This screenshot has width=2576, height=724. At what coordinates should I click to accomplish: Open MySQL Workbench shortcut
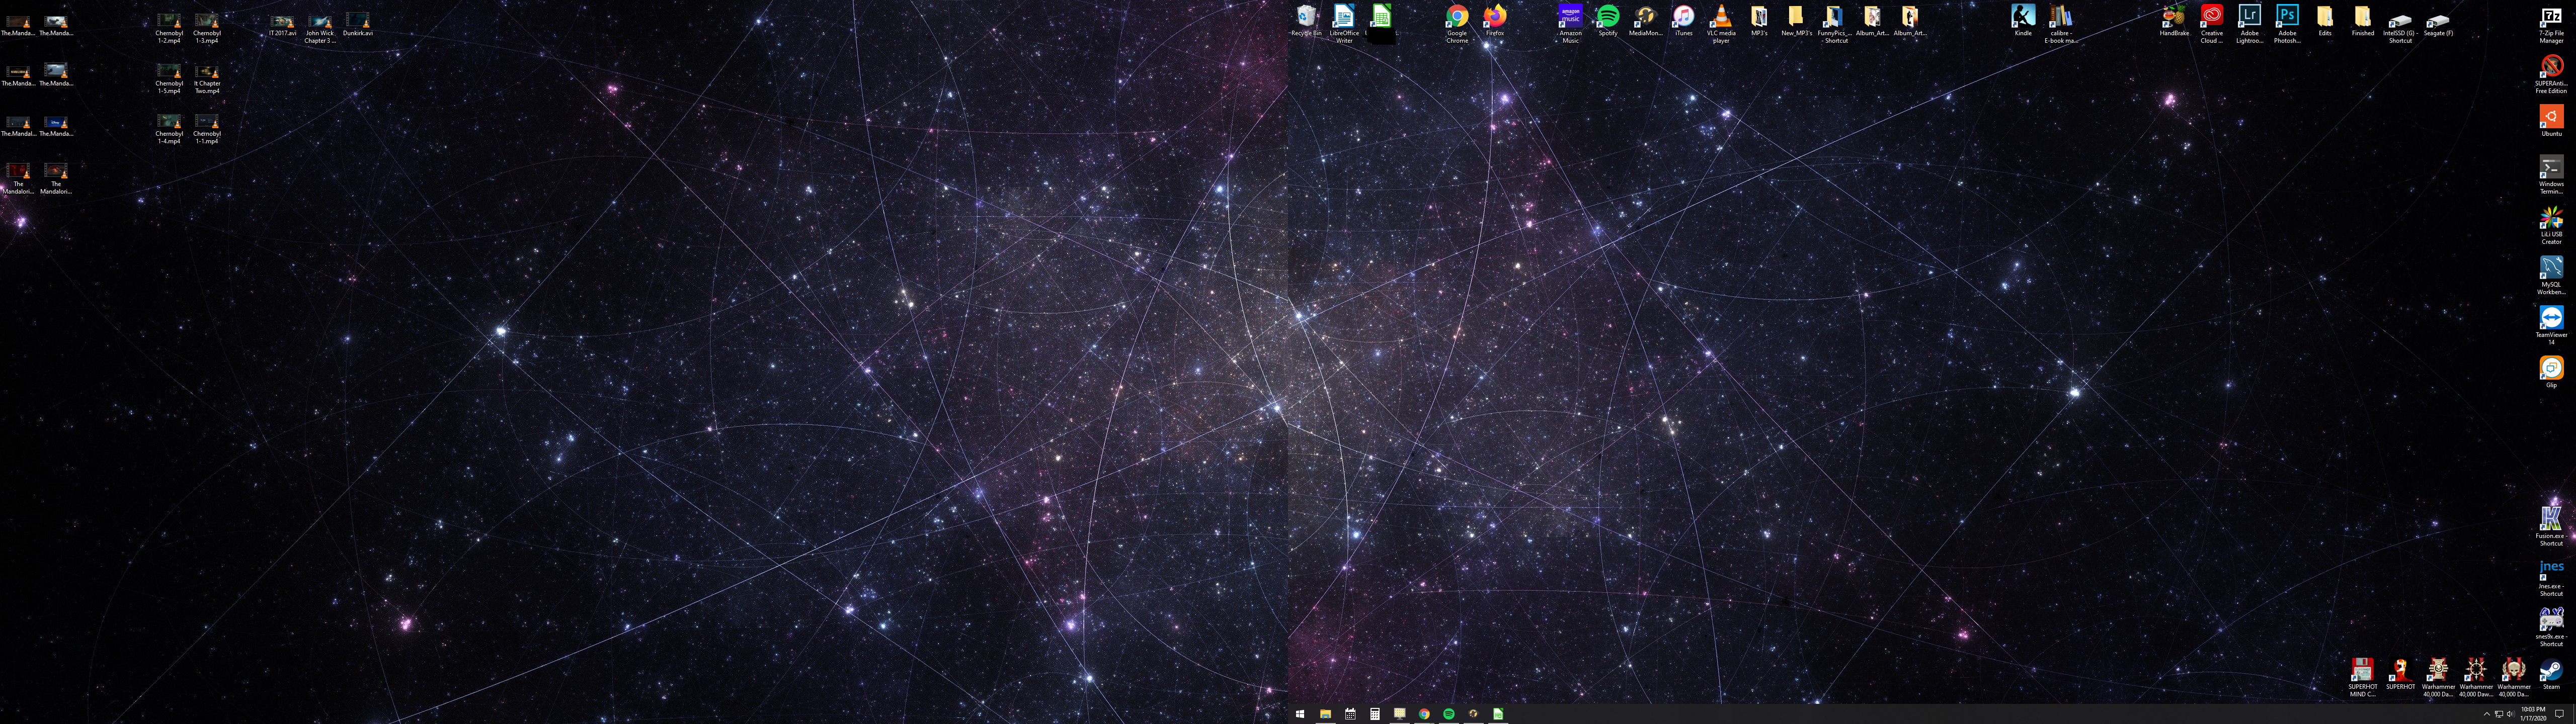pyautogui.click(x=2551, y=275)
